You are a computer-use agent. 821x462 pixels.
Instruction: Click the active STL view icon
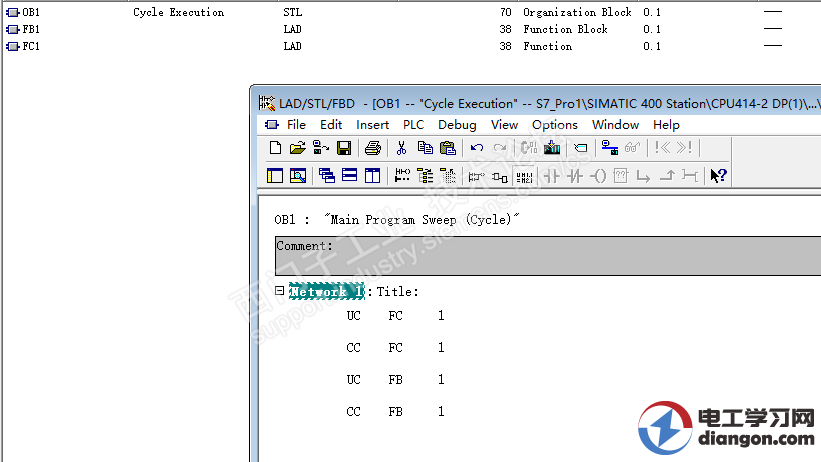pos(524,177)
